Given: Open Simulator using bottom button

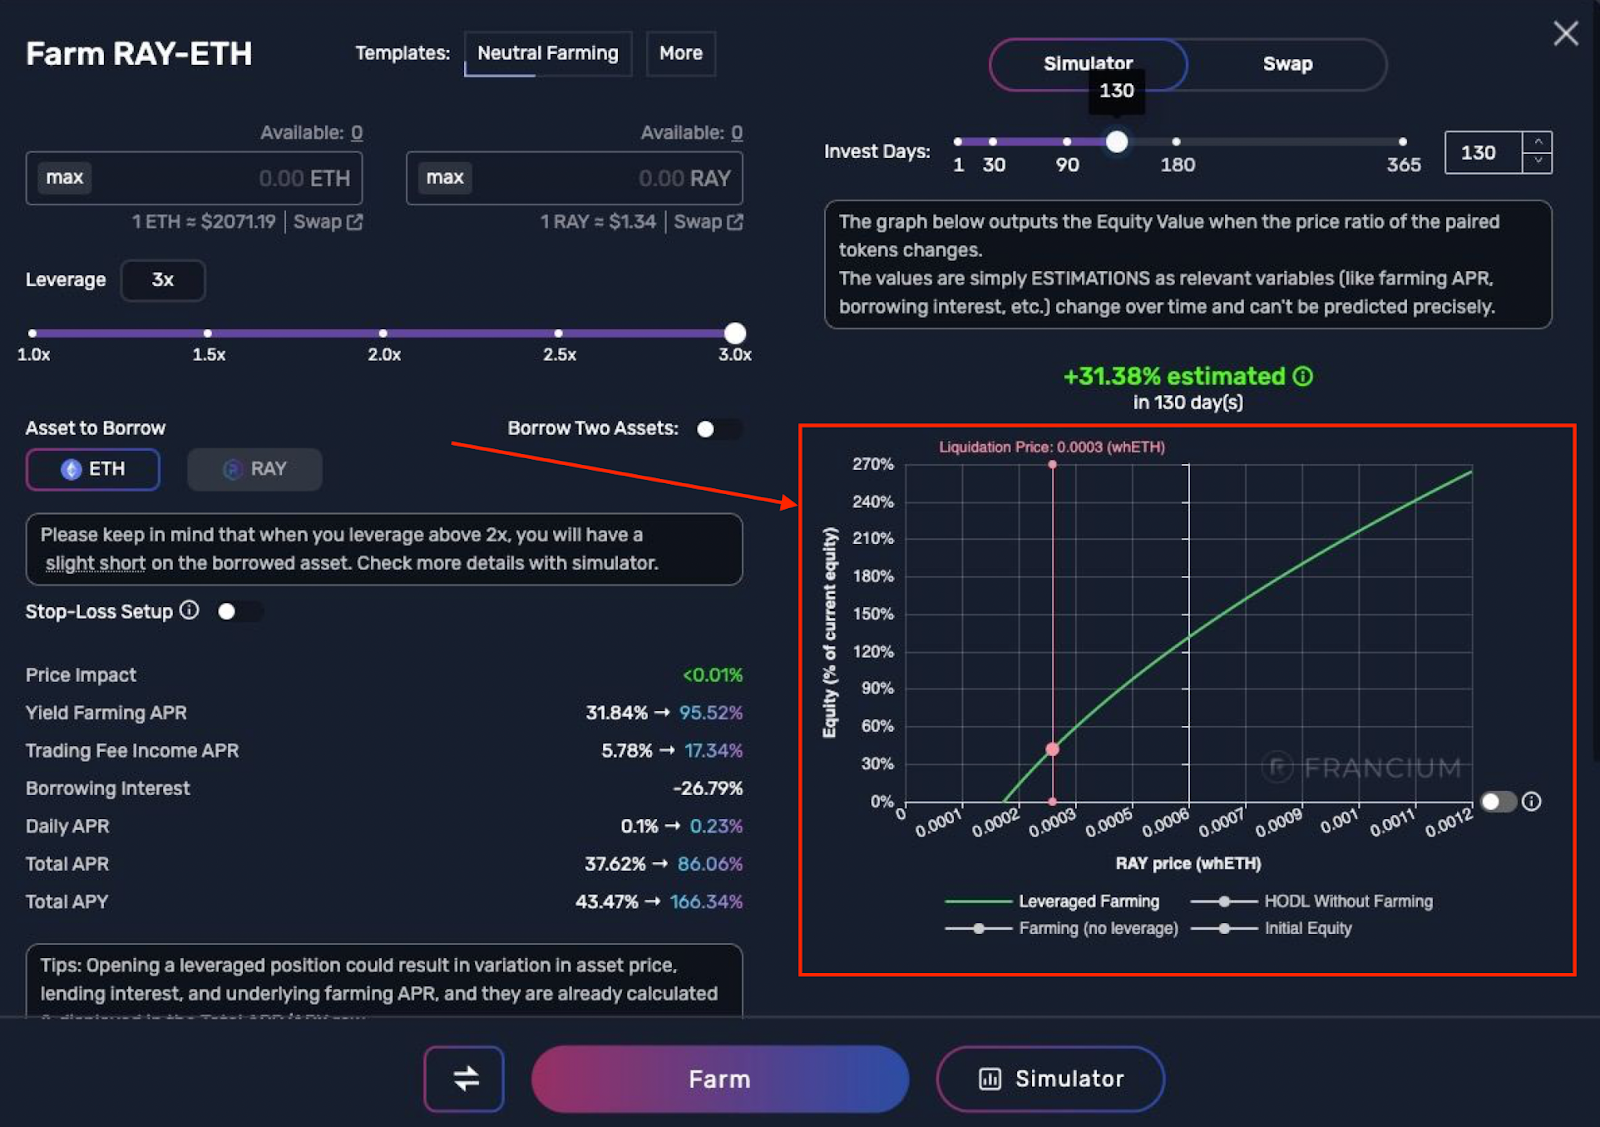Looking at the screenshot, I should point(1051,1079).
